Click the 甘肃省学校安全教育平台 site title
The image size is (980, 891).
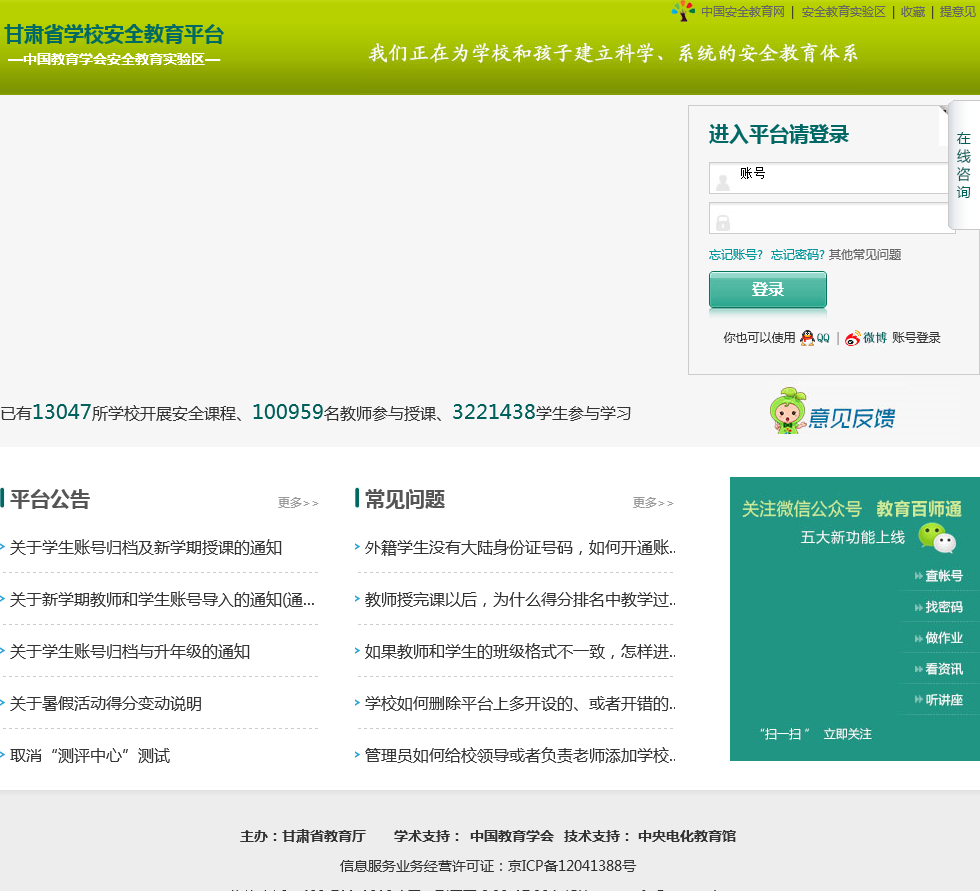point(114,35)
